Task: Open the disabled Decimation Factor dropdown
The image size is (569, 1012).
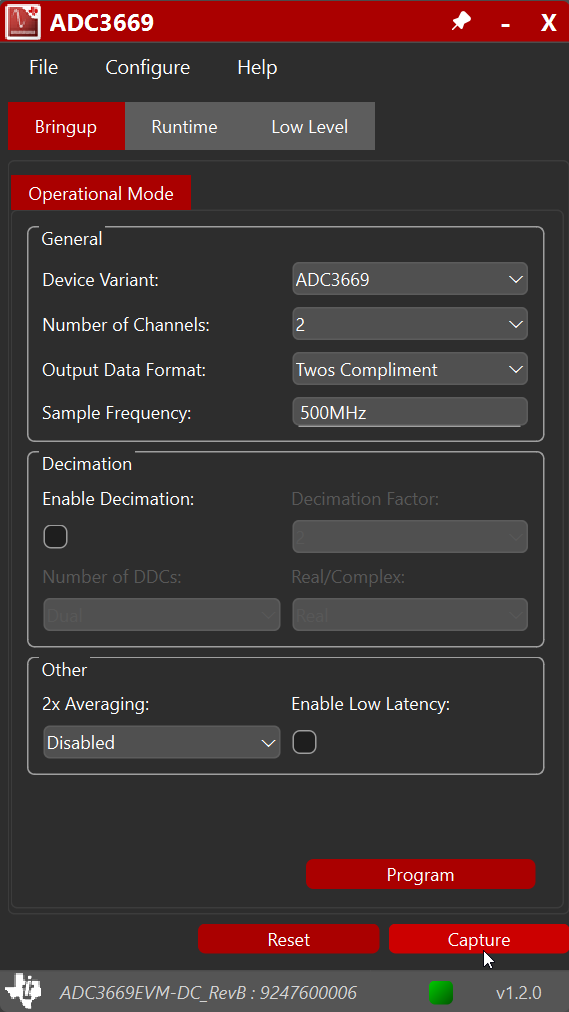Action: 410,536
